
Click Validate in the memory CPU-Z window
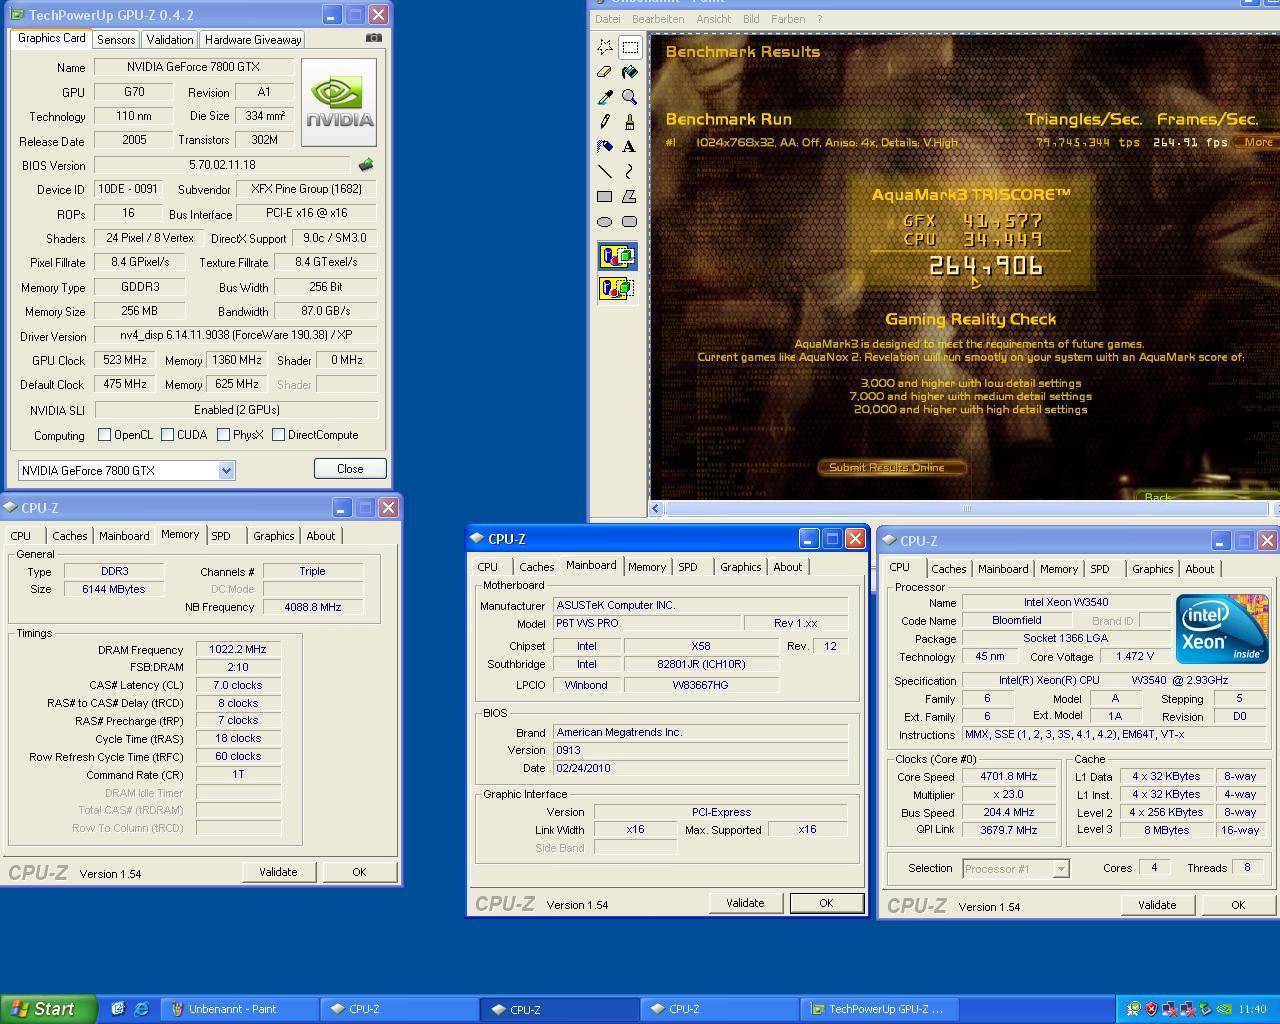click(278, 872)
